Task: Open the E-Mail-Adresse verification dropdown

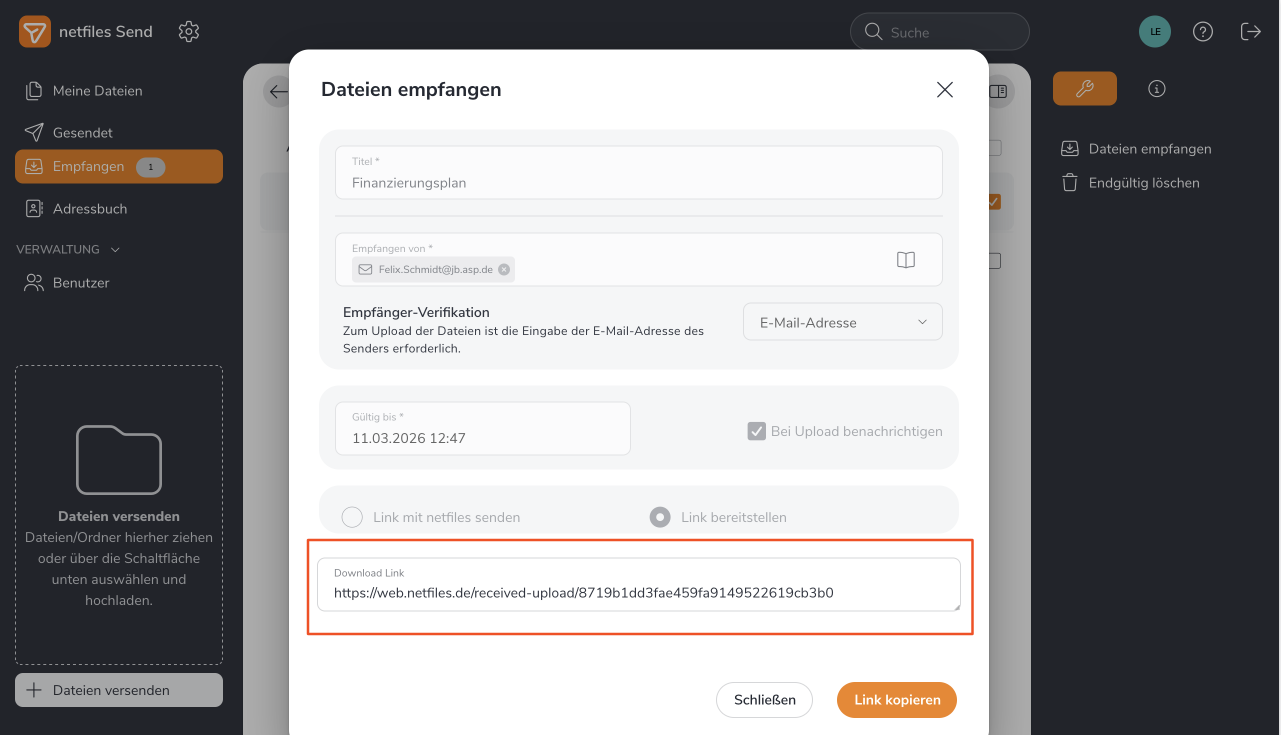Action: click(x=842, y=323)
